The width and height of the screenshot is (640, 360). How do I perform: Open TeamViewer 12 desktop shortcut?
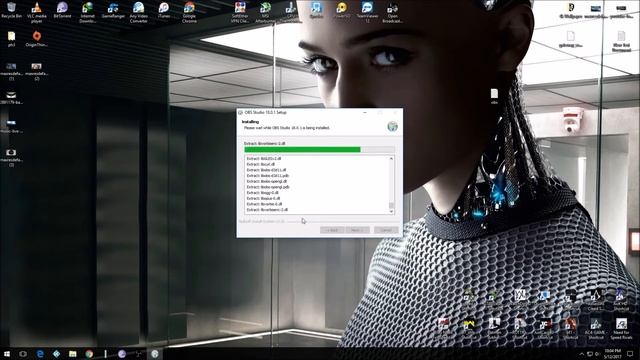click(x=367, y=11)
